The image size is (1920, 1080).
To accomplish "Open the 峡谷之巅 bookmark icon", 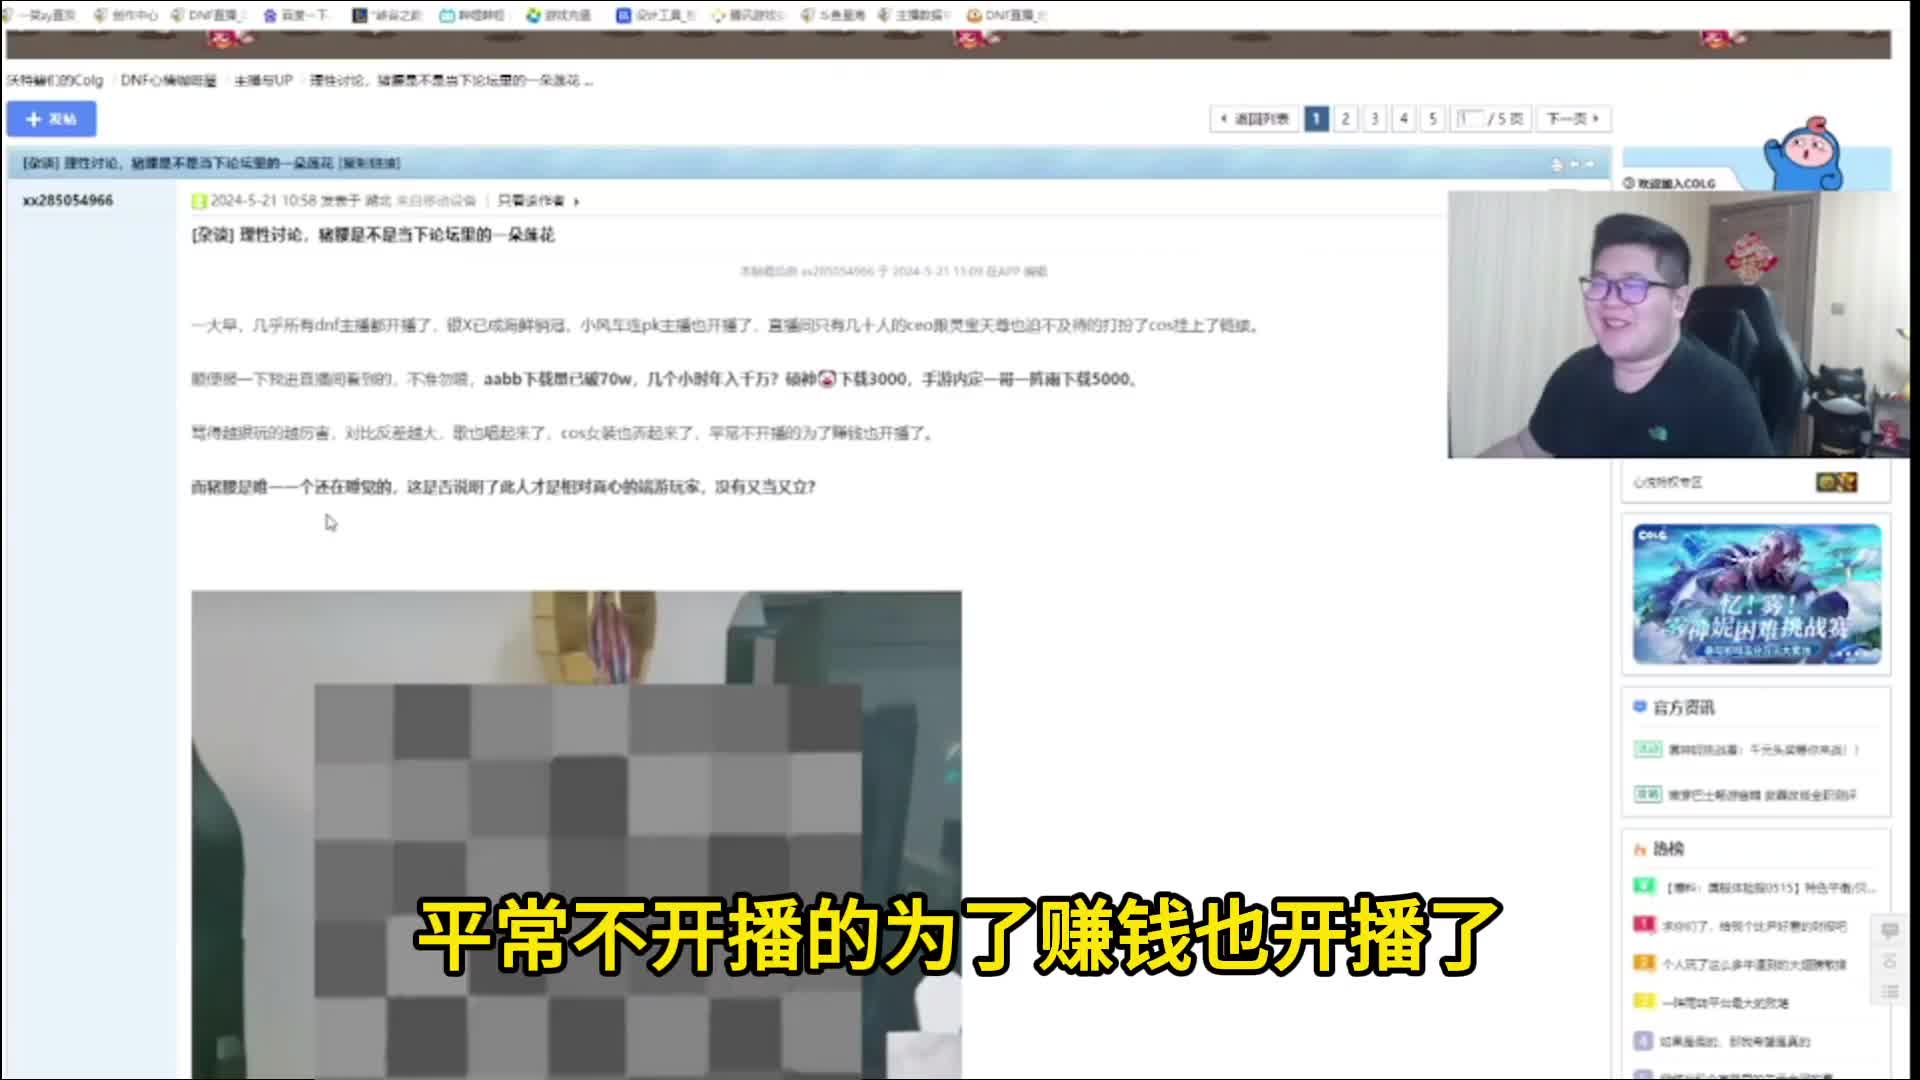I will 360,14.
